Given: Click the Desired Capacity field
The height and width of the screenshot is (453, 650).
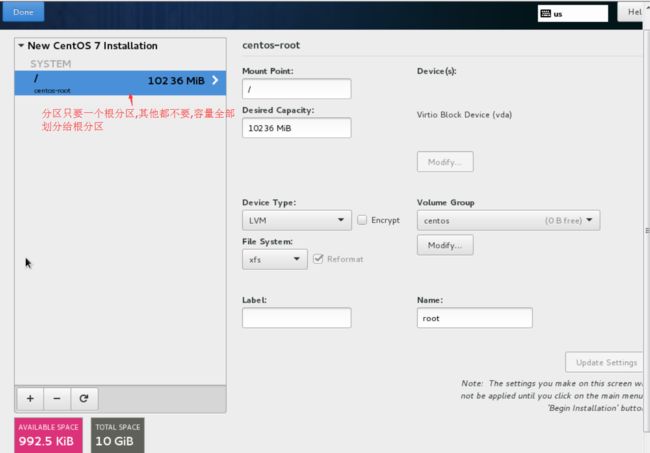Looking at the screenshot, I should point(296,128).
